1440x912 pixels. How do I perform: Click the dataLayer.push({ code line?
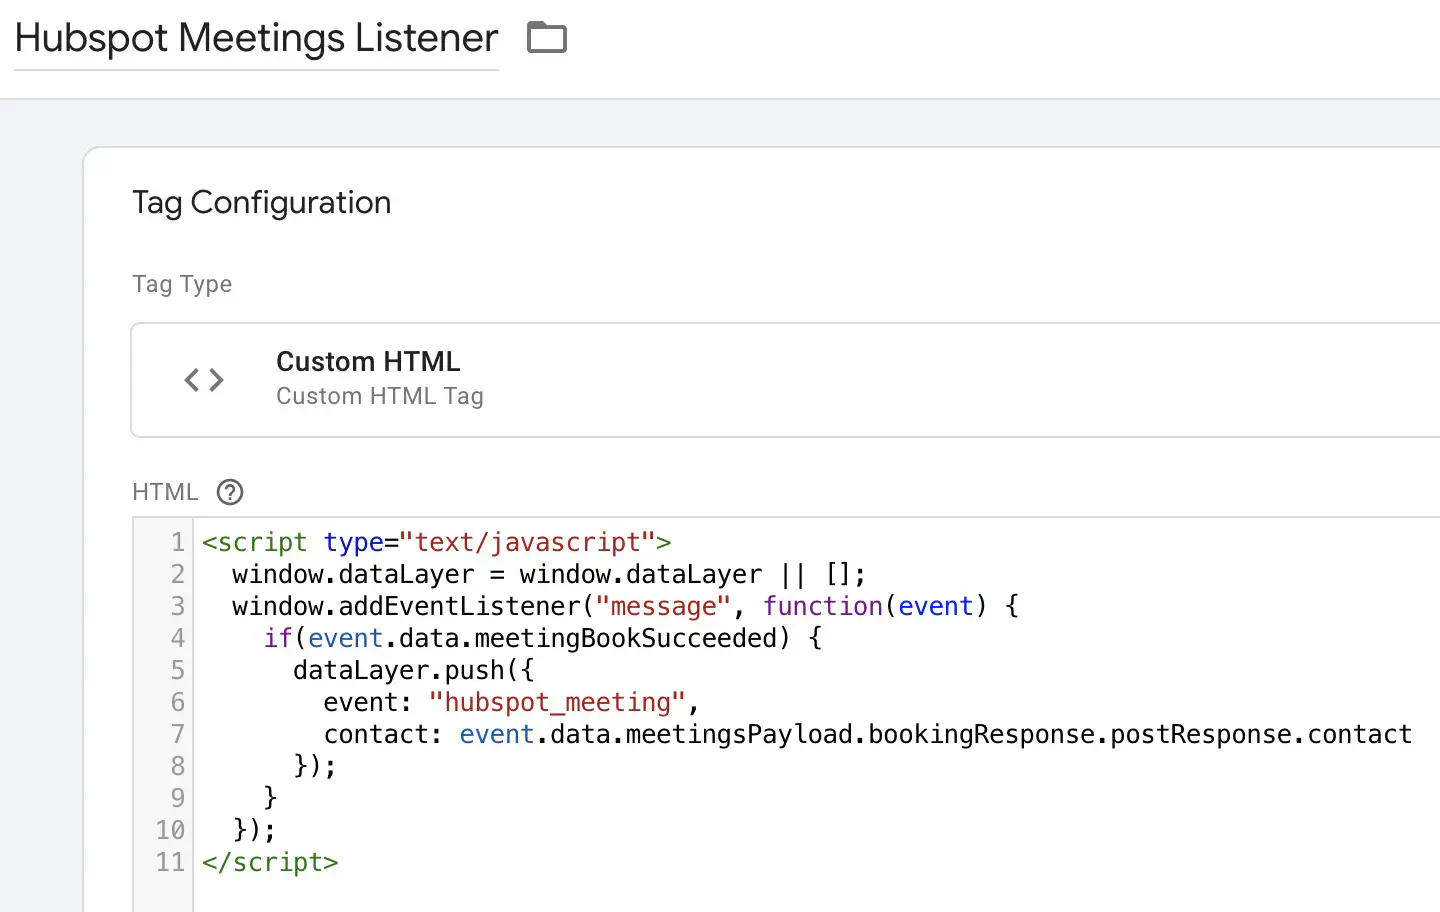point(414,670)
